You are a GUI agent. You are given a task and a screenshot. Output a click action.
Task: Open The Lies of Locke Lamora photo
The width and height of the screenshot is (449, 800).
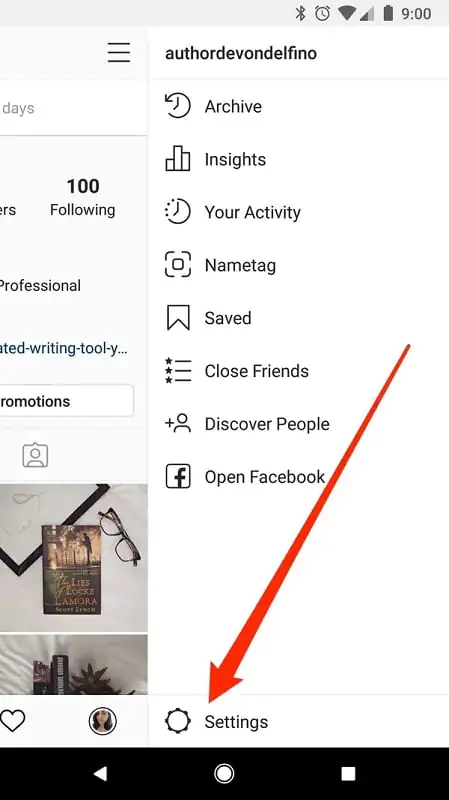pyautogui.click(x=74, y=558)
